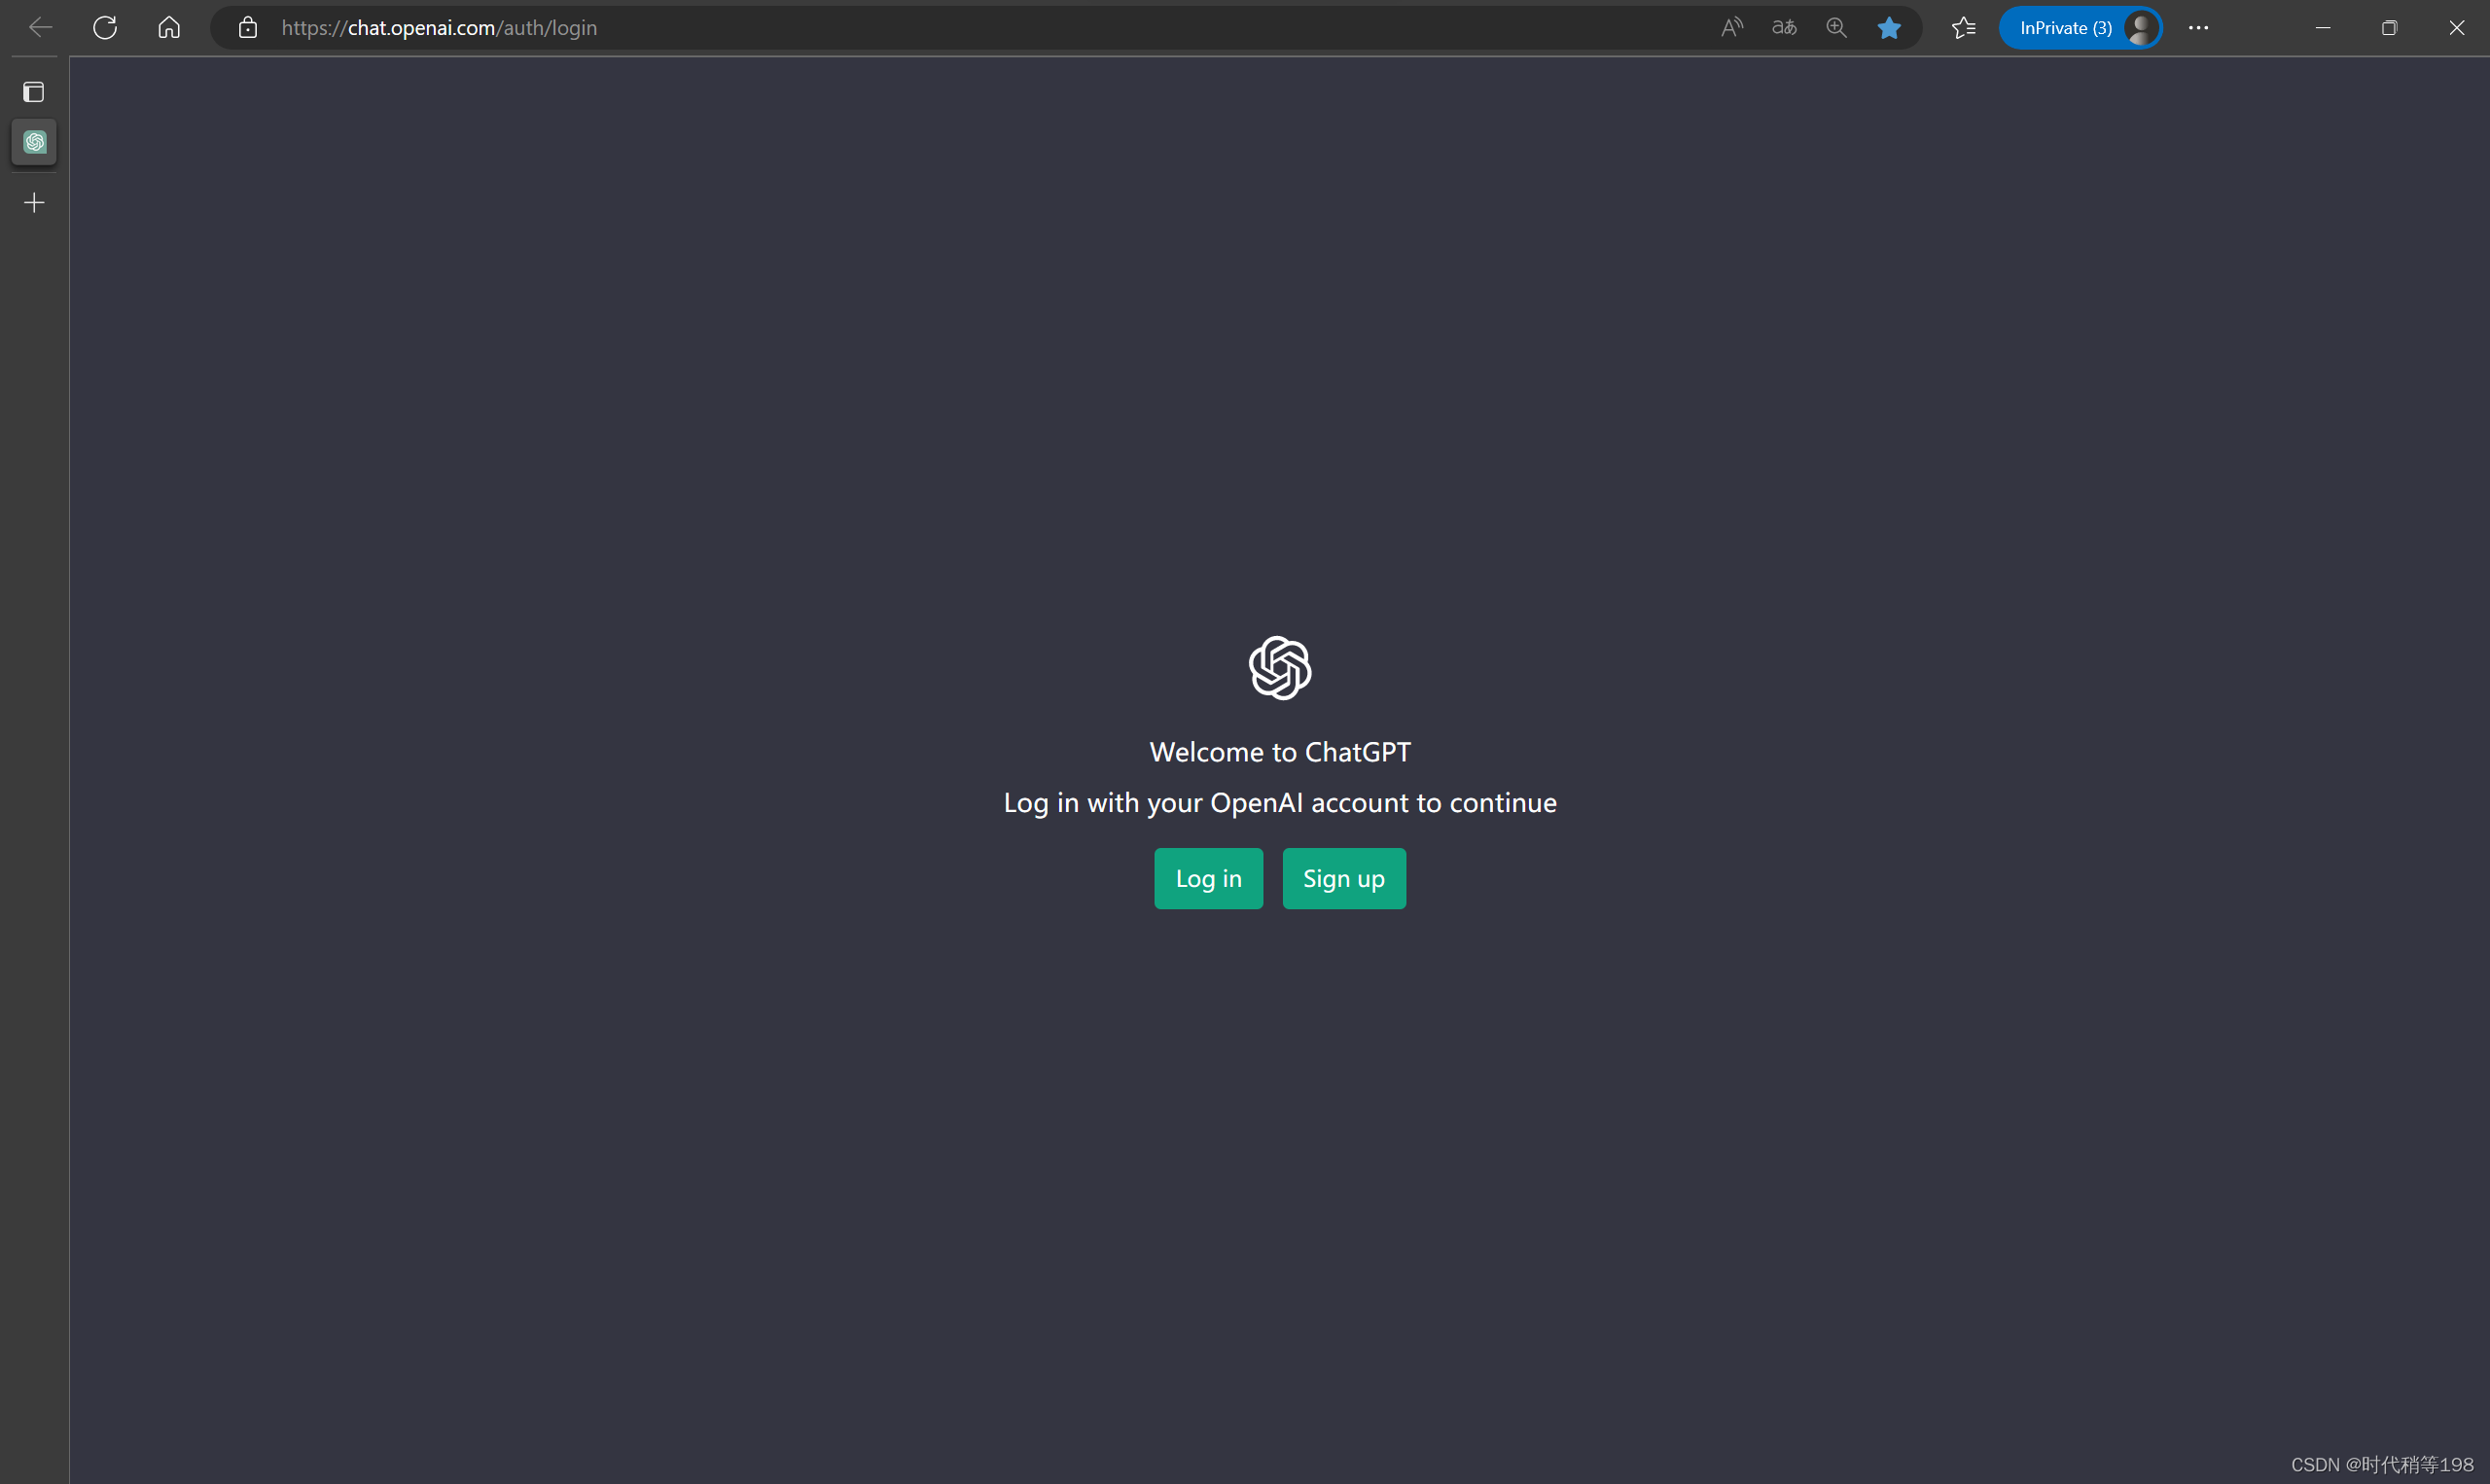The width and height of the screenshot is (2490, 1484).
Task: Reload the ChatGPT login page
Action: tap(105, 28)
